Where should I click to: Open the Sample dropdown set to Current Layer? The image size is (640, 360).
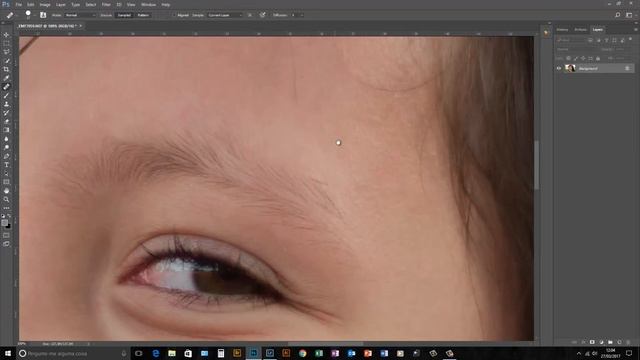(225, 15)
